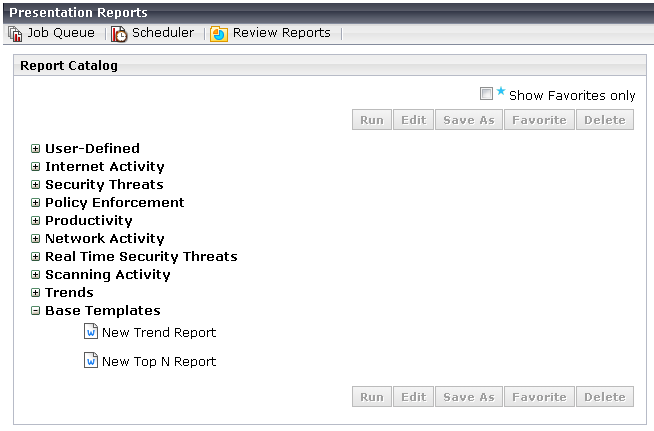Click the top Favorite button
The image size is (654, 431).
pos(539,120)
